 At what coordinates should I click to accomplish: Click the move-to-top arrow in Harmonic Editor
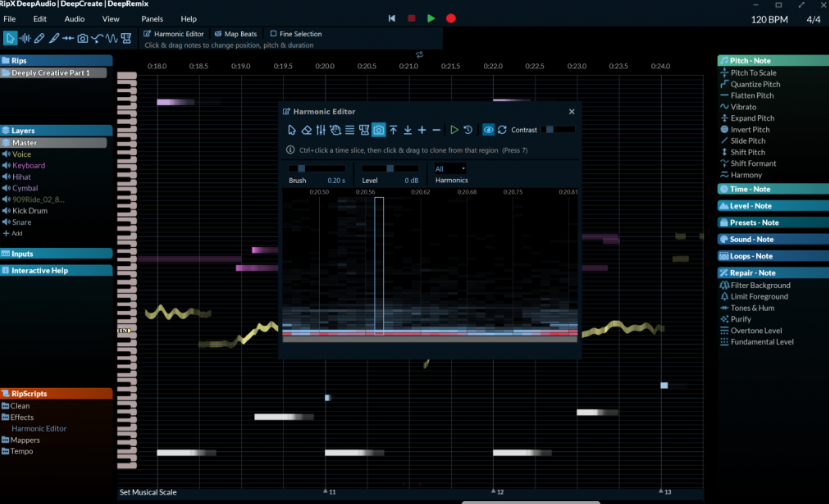(393, 130)
